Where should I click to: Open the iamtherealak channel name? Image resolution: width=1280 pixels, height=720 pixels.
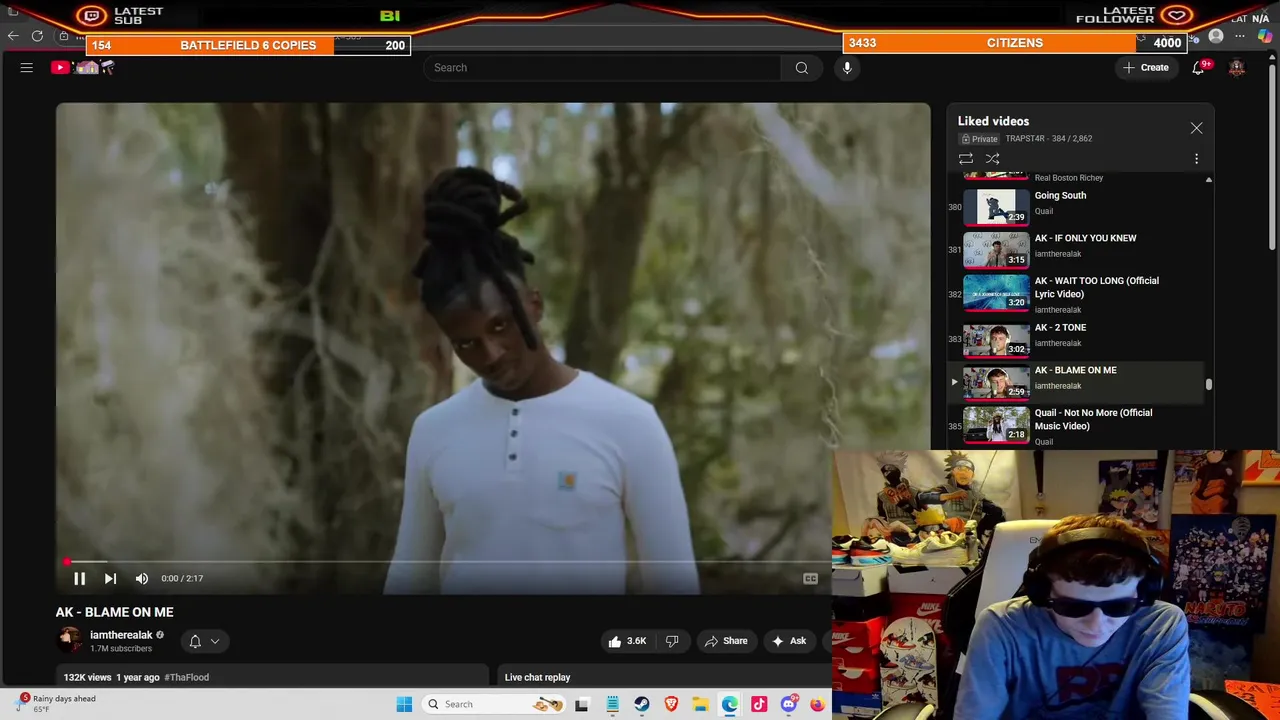(121, 635)
